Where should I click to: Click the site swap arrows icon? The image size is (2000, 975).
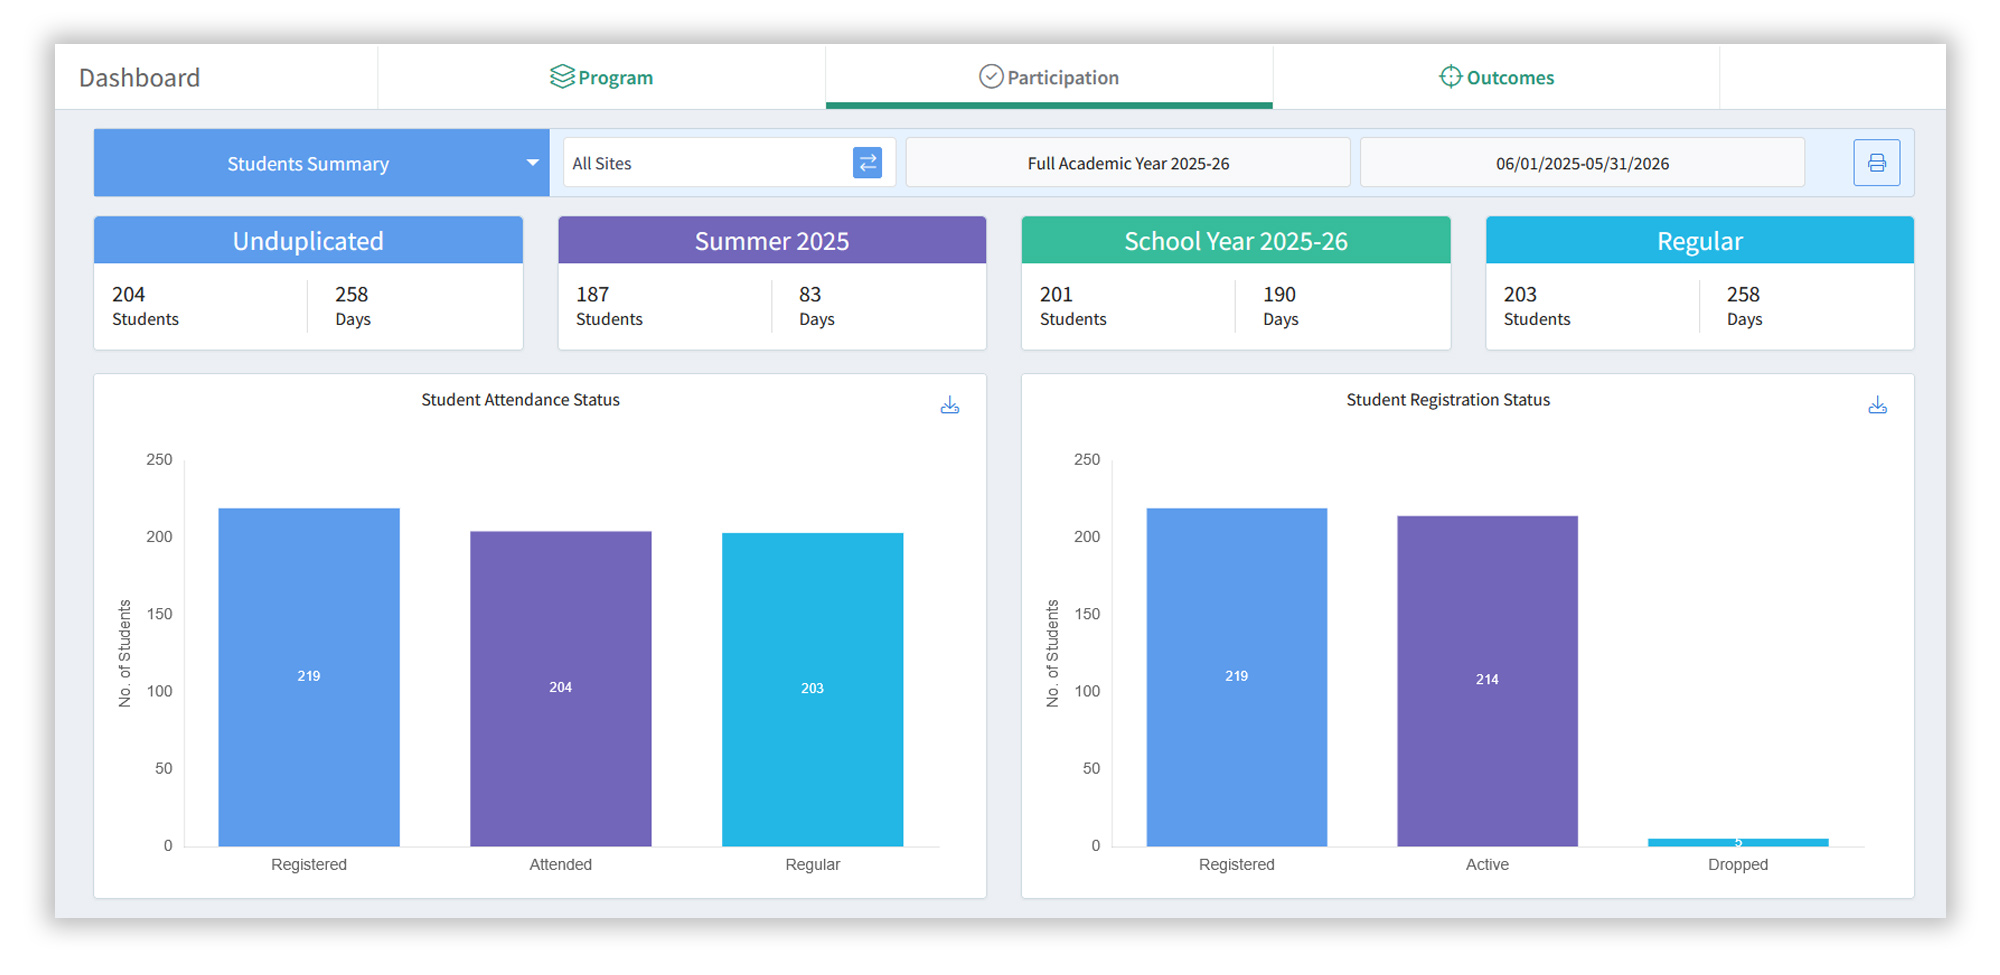[867, 163]
